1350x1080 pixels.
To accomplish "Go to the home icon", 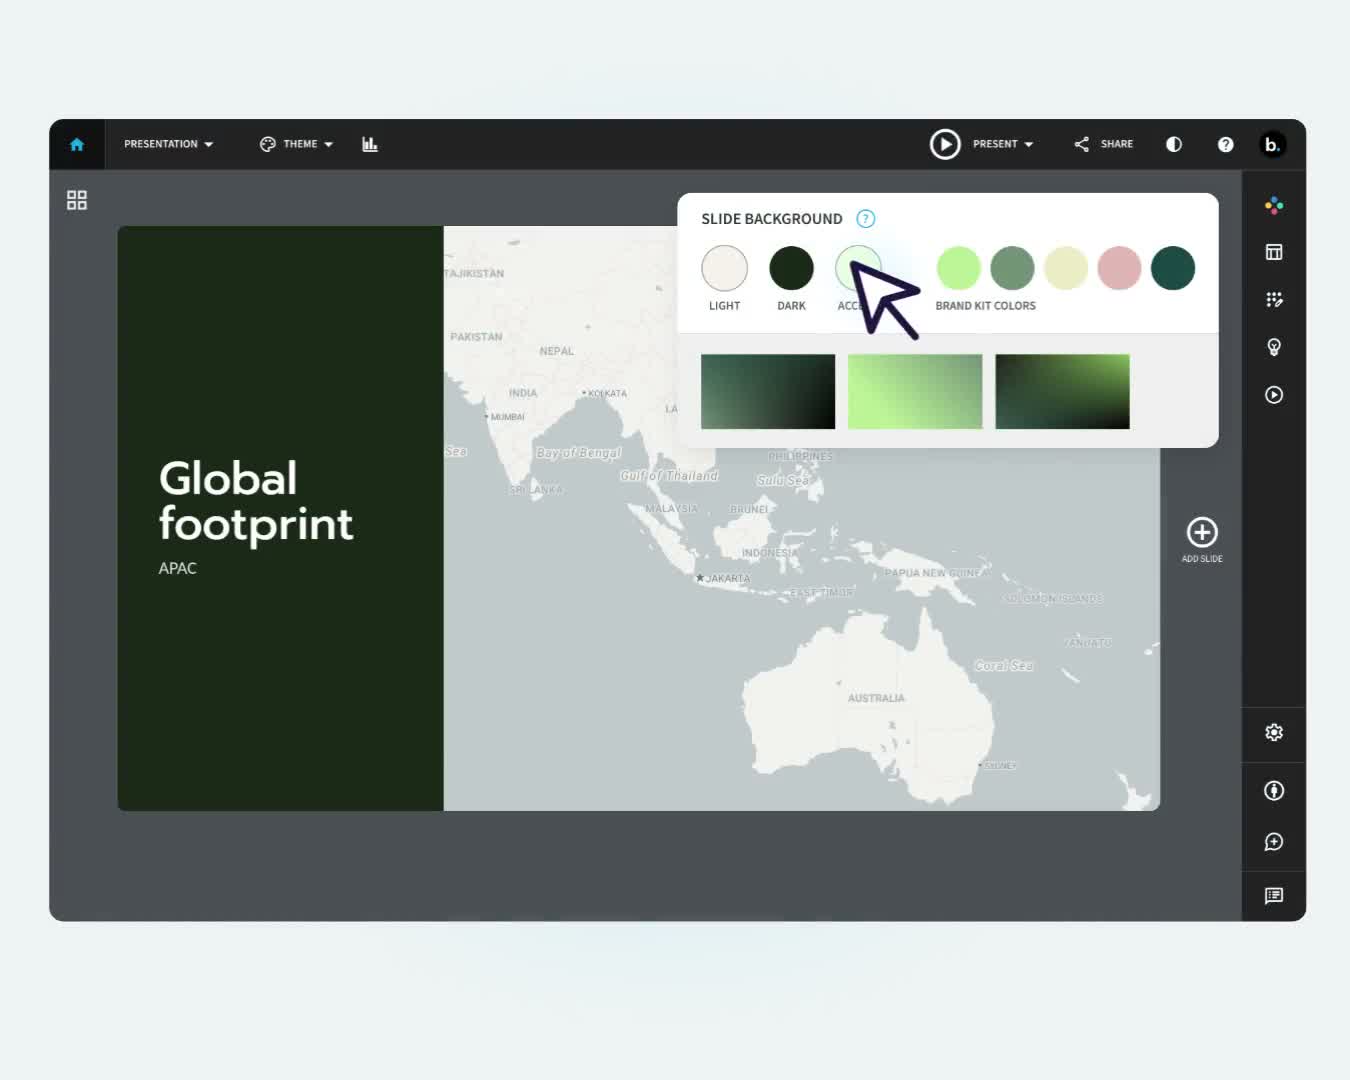I will pos(77,144).
